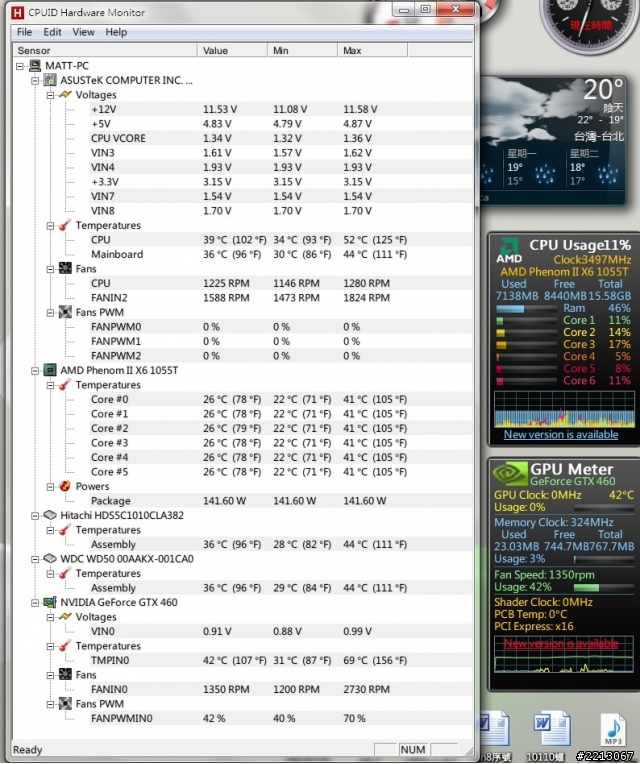Select the CPU VCORE voltage row
640x764 pixels.
tap(281, 138)
